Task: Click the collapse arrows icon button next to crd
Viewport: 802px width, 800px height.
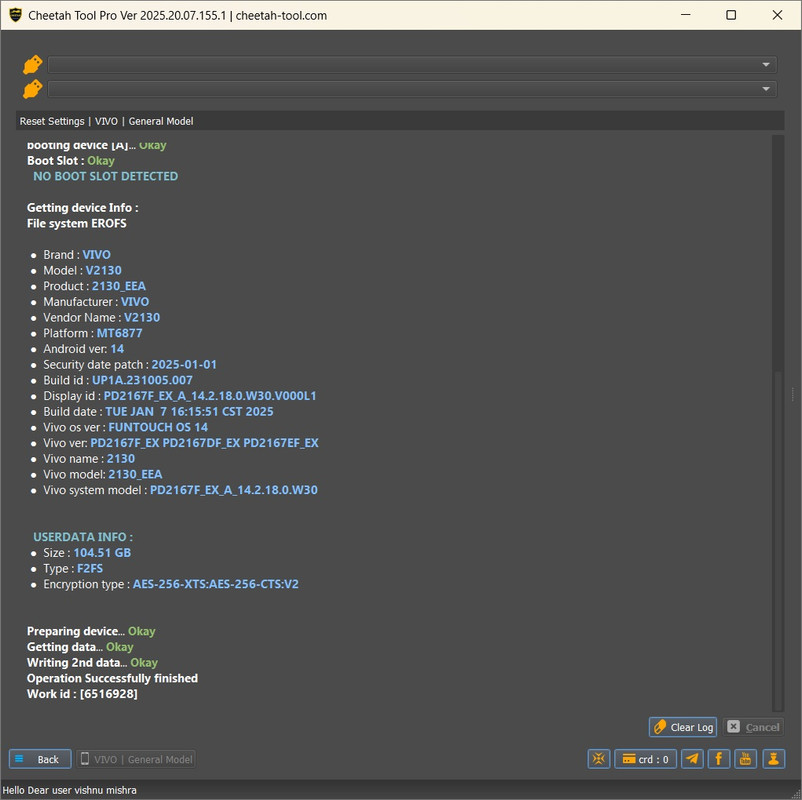Action: 599,759
